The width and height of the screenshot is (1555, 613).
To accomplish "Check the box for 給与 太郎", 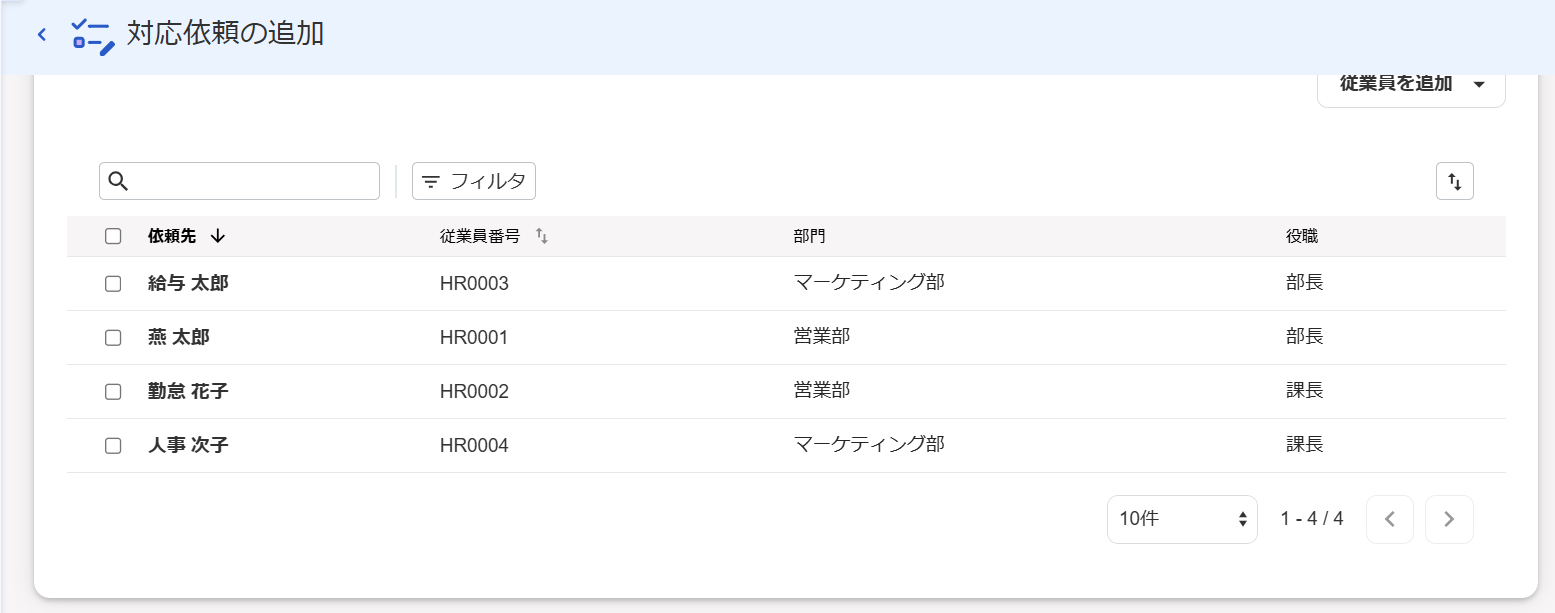I will tap(113, 283).
